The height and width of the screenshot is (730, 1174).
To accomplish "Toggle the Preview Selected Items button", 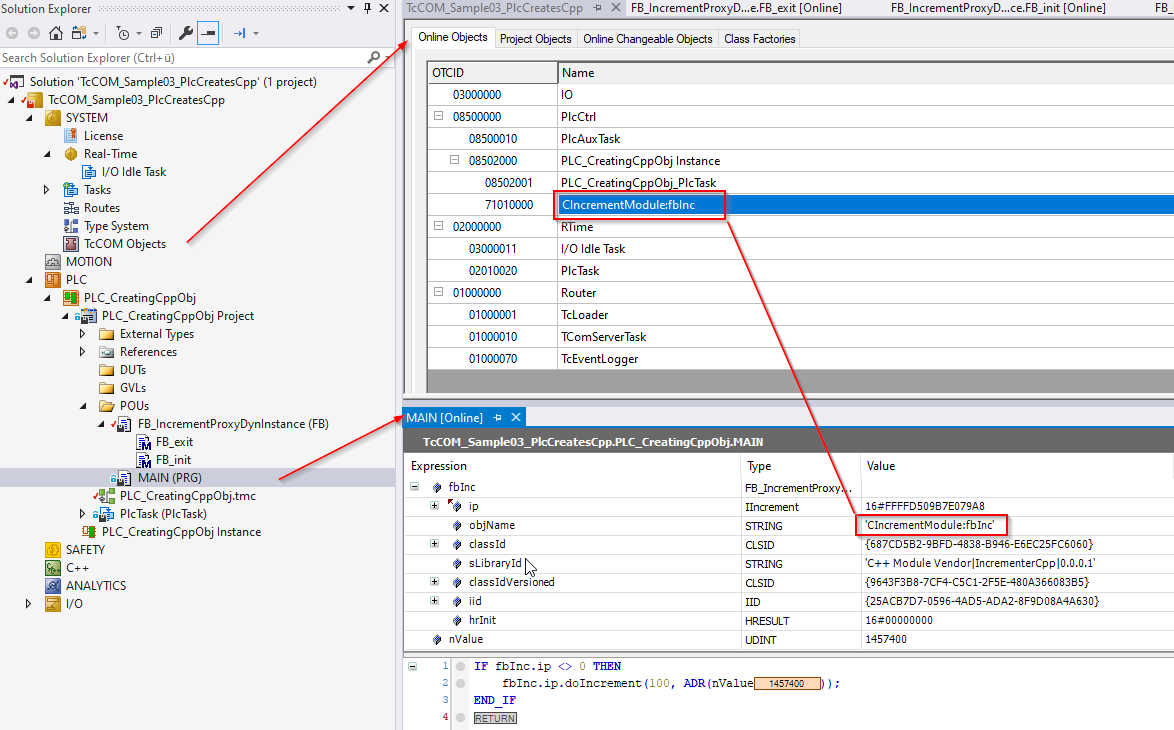I will click(208, 33).
